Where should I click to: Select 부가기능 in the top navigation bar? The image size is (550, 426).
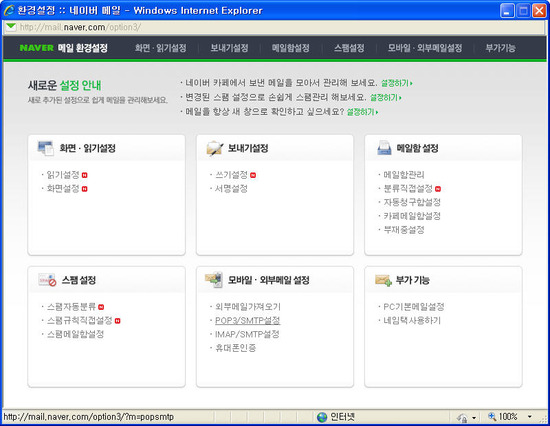501,48
